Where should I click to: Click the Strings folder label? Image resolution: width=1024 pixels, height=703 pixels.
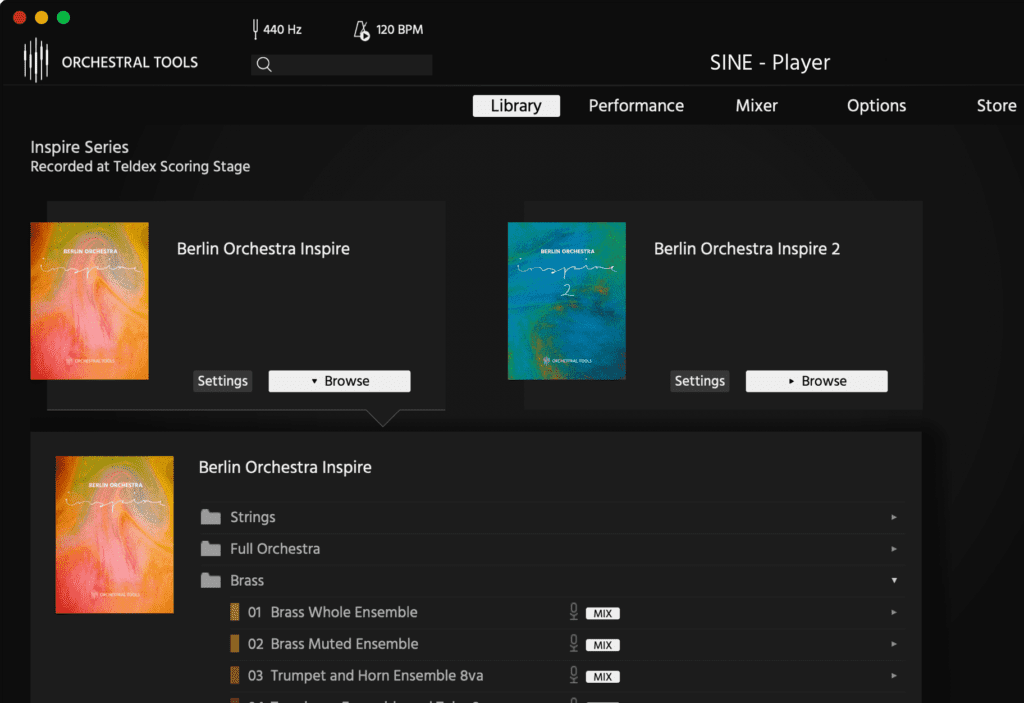[253, 517]
